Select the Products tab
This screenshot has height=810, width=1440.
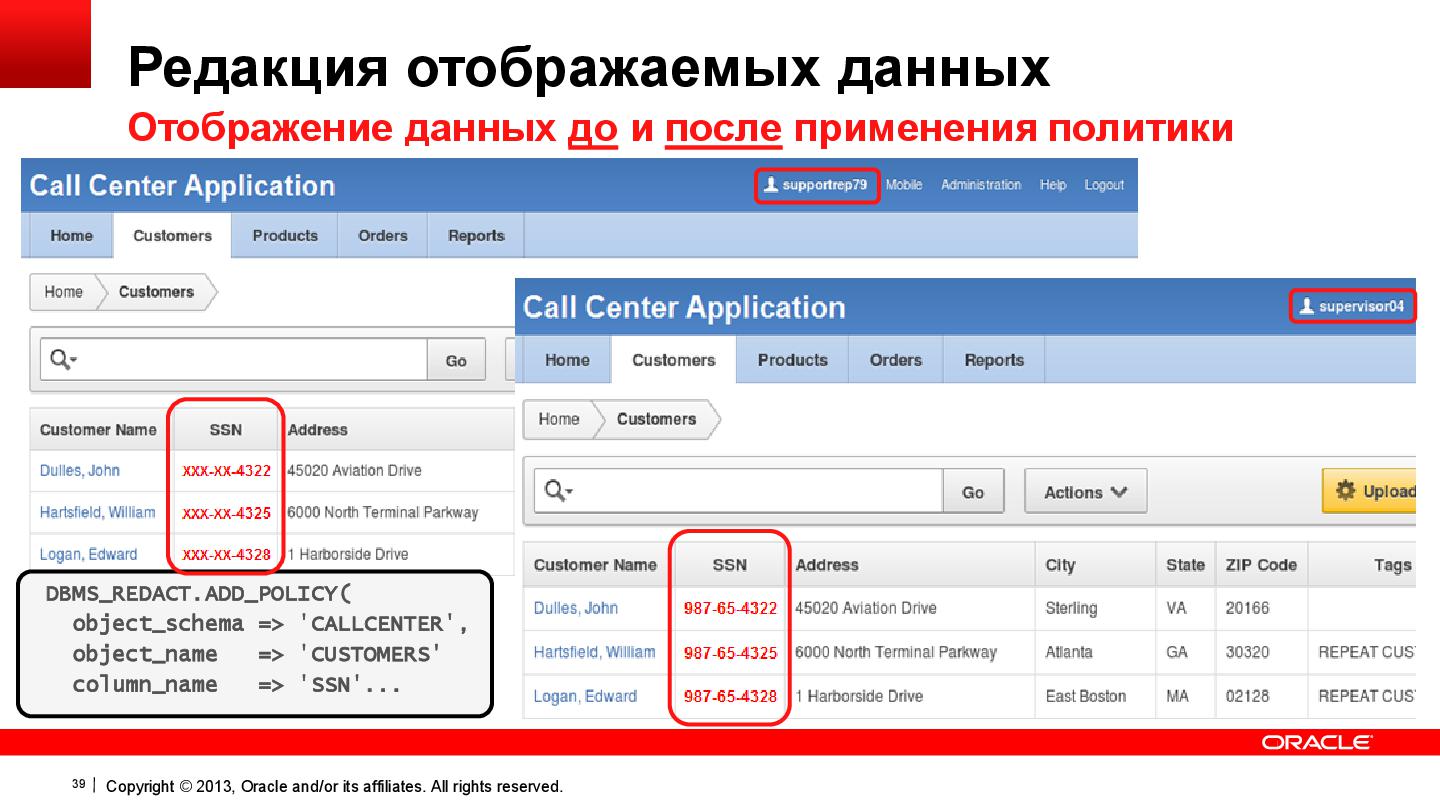[x=284, y=235]
